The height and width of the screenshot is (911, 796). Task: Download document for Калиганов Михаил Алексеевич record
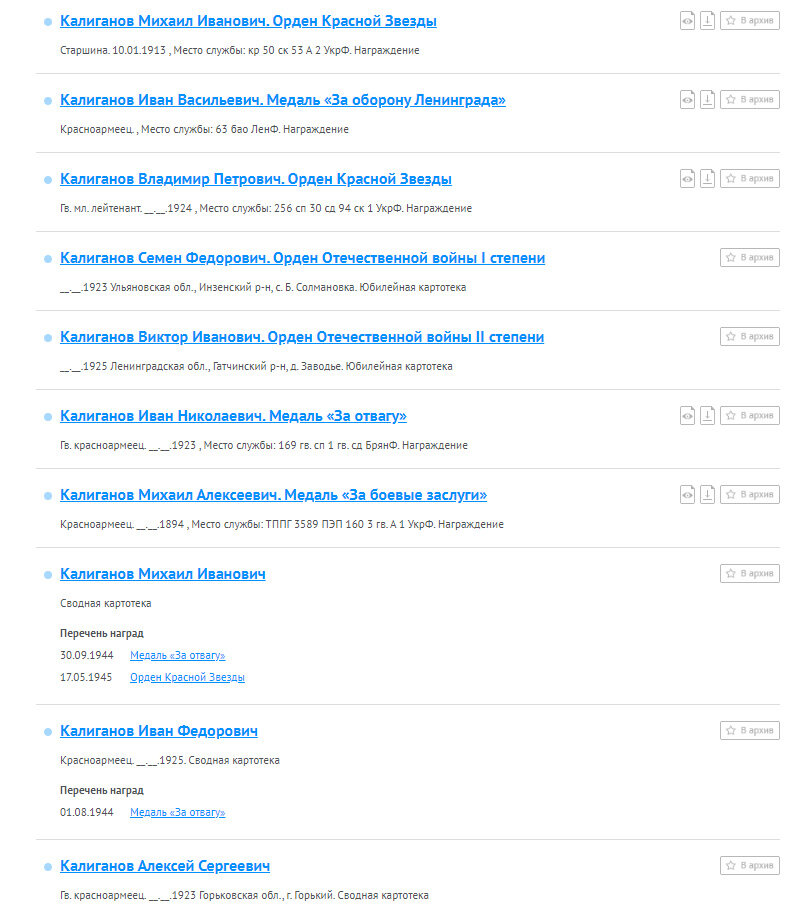[x=707, y=495]
